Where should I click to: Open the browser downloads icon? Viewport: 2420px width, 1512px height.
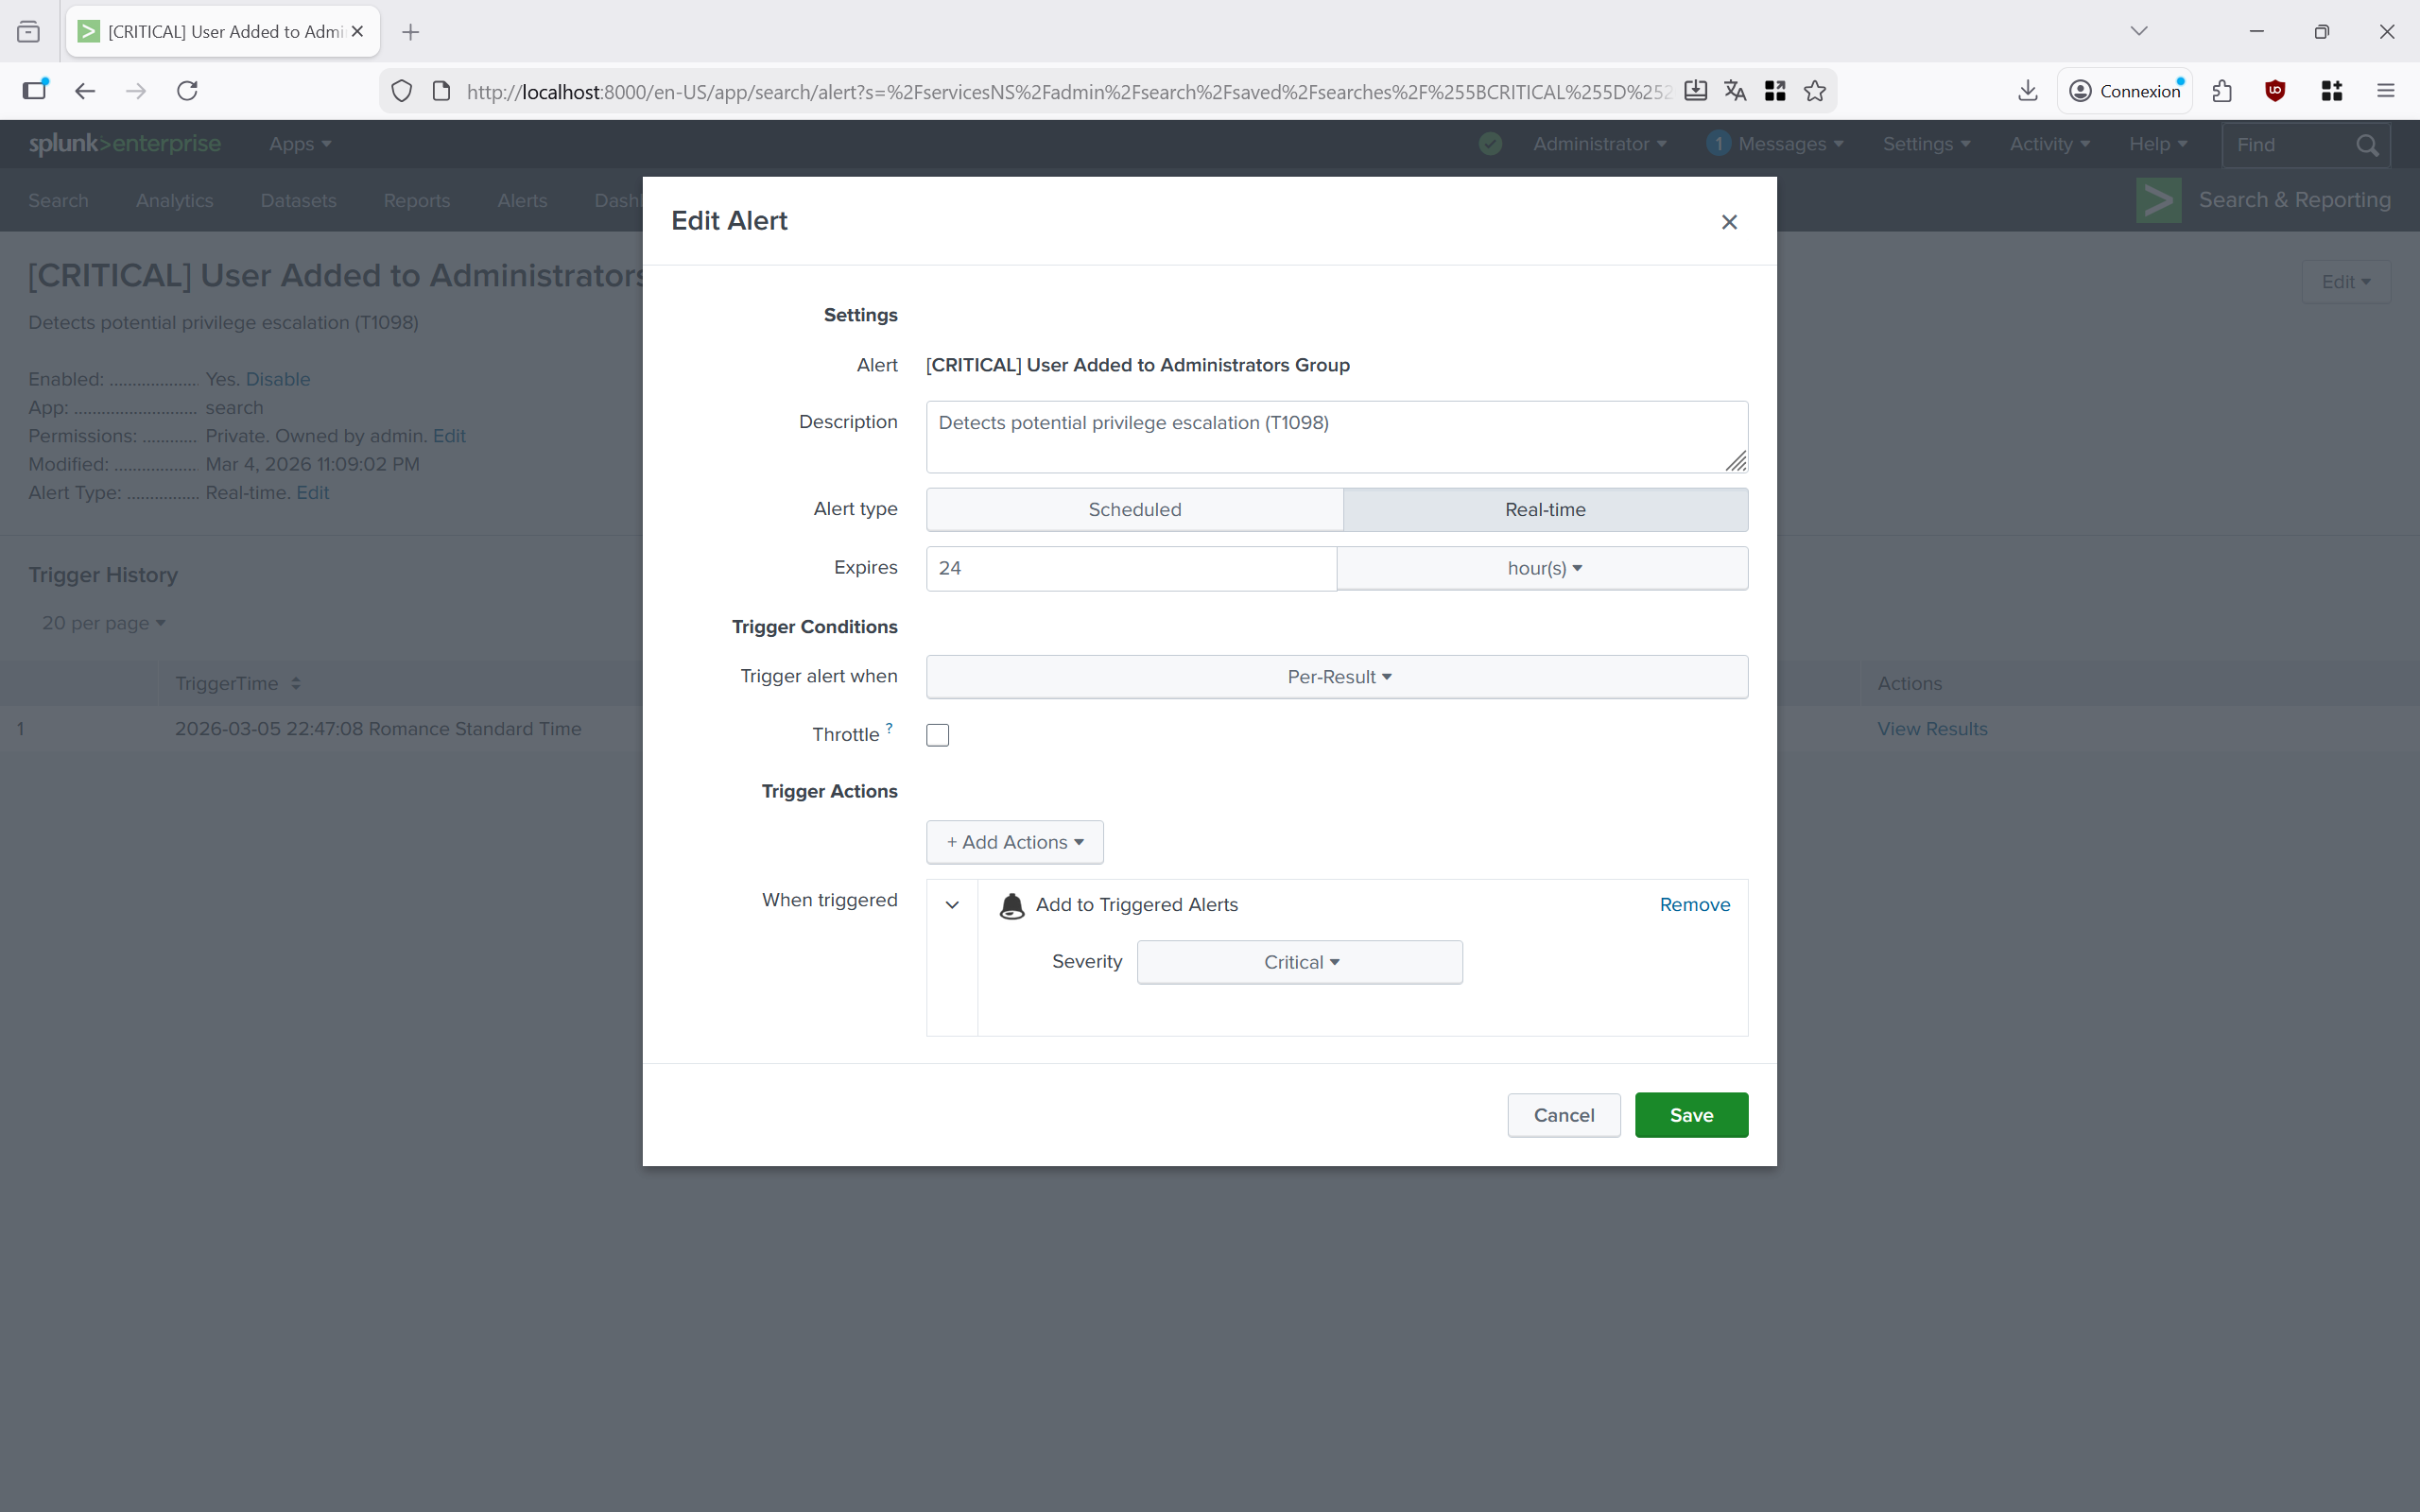pos(2027,91)
